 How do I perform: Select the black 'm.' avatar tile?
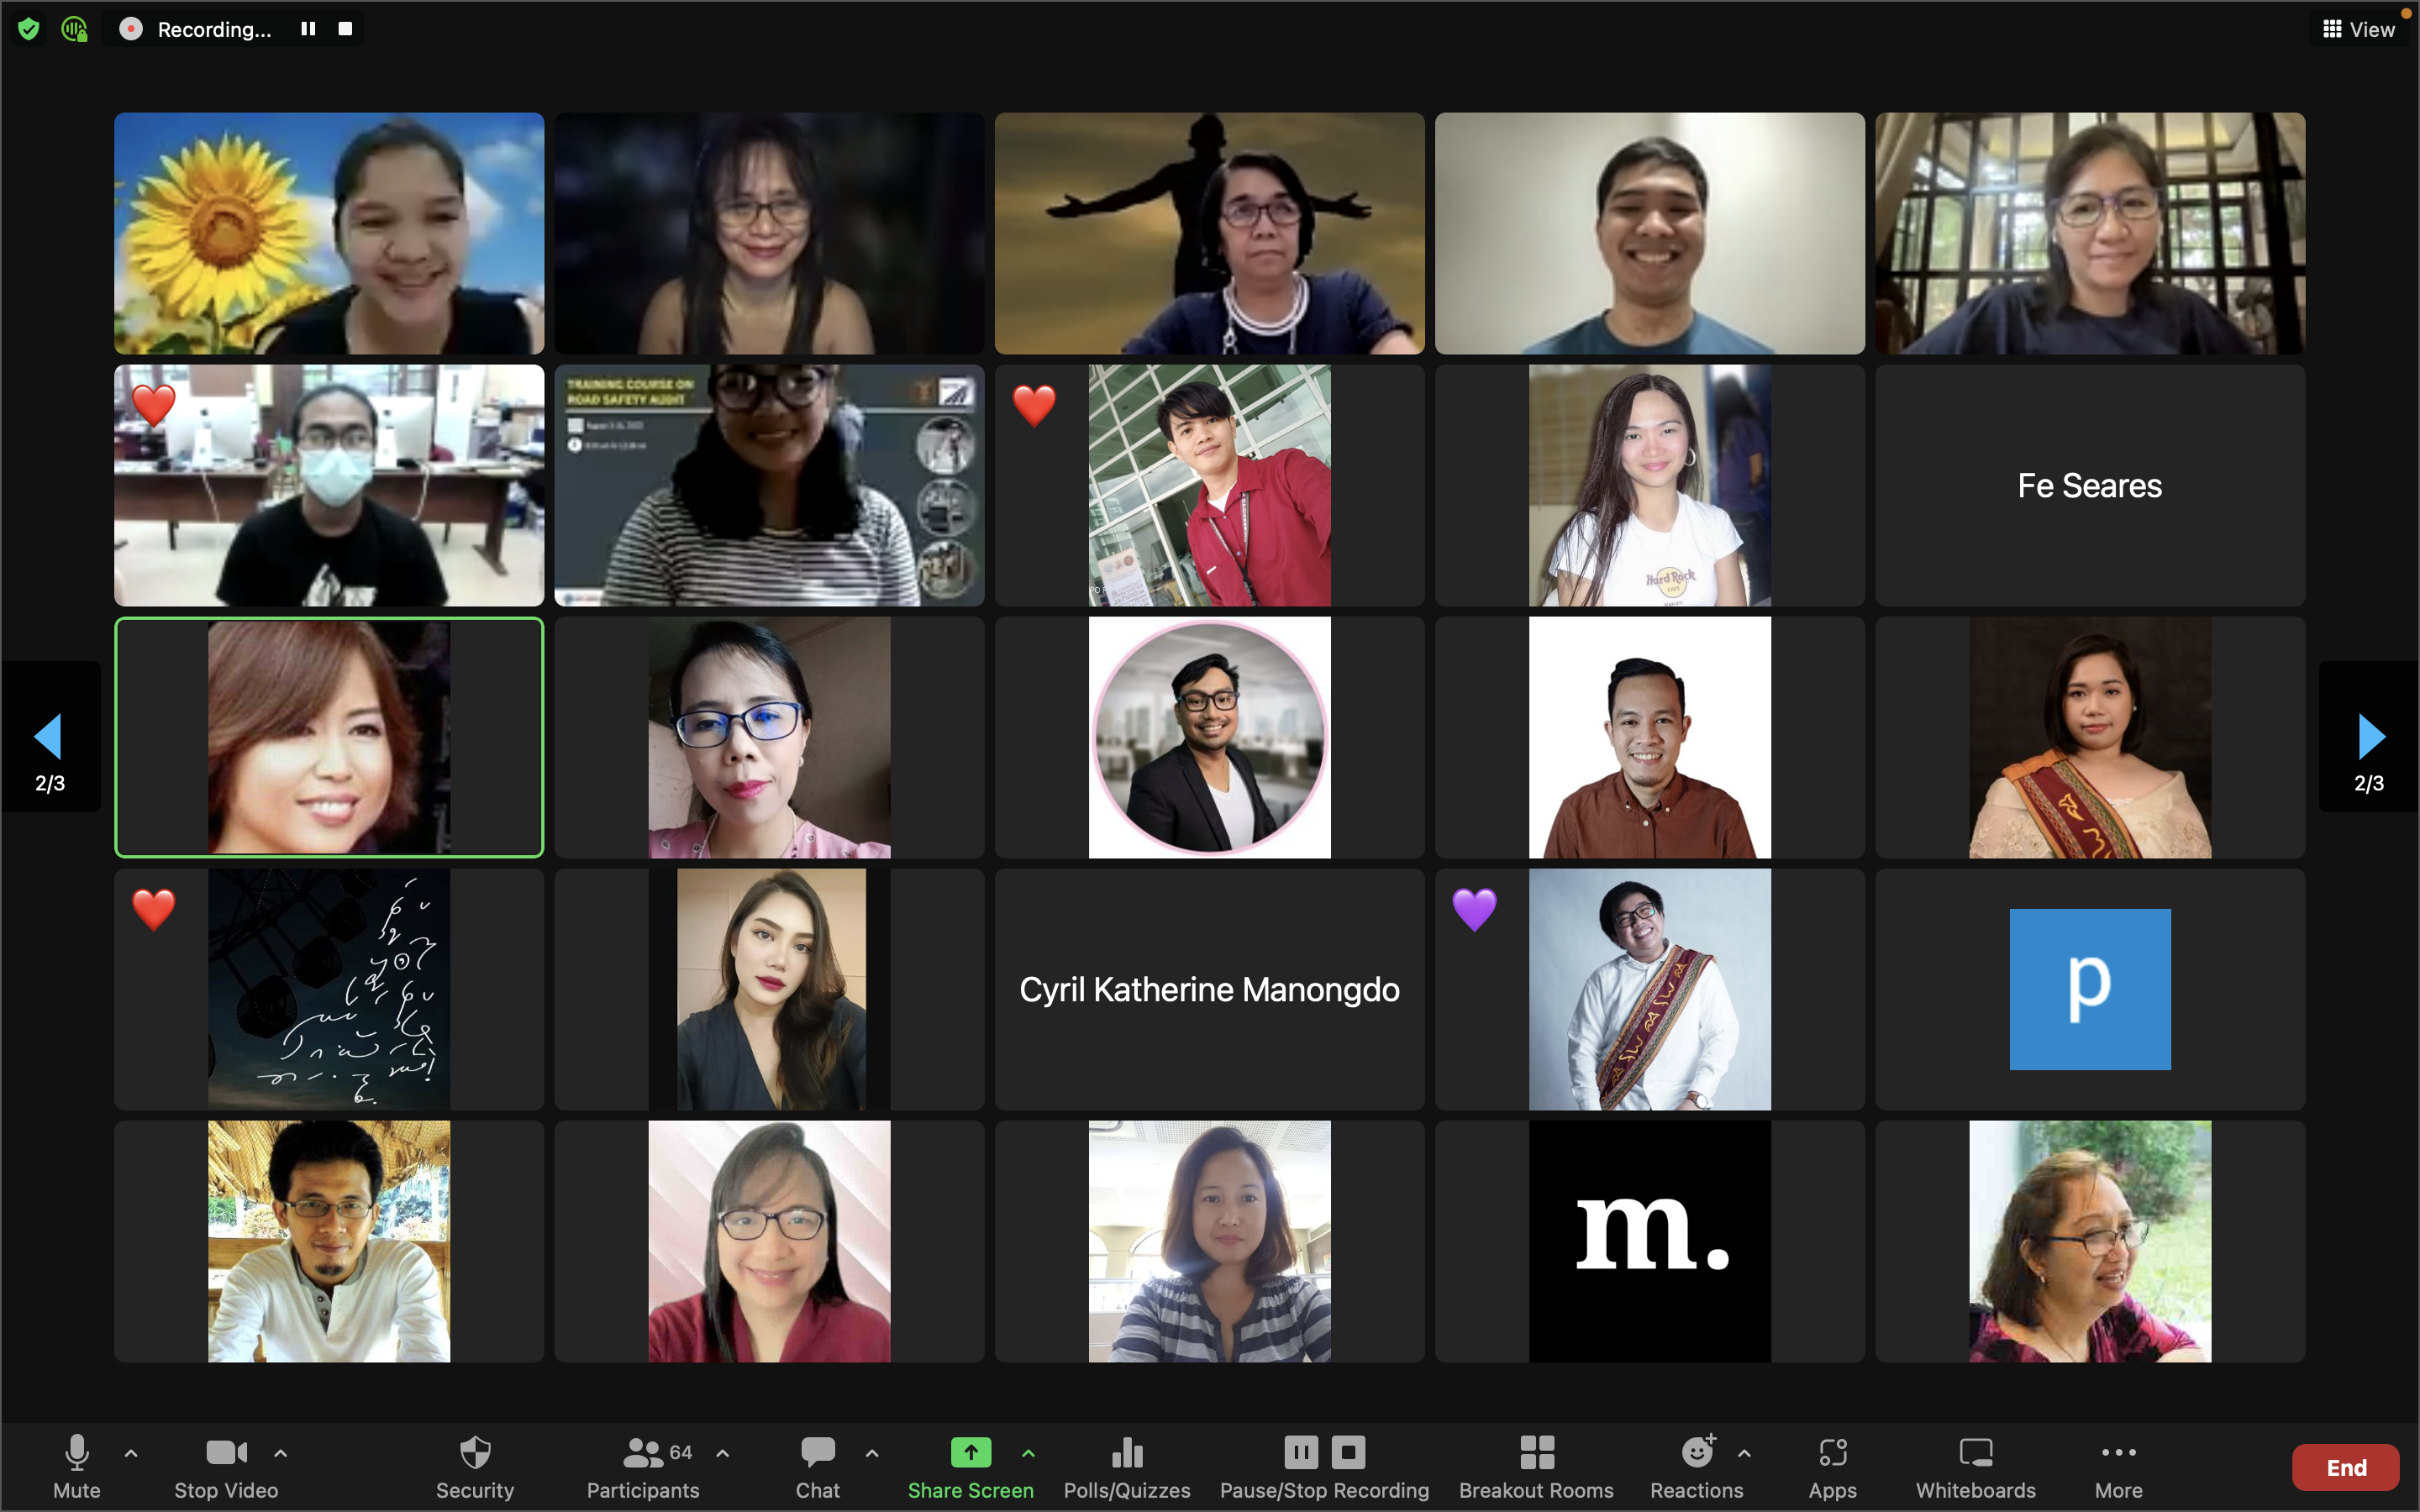coord(1650,1241)
